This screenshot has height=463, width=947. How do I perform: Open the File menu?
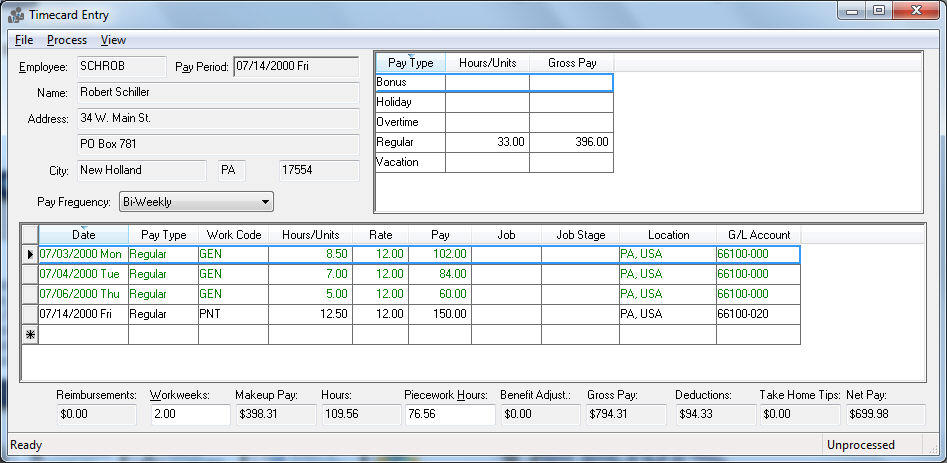(x=24, y=40)
